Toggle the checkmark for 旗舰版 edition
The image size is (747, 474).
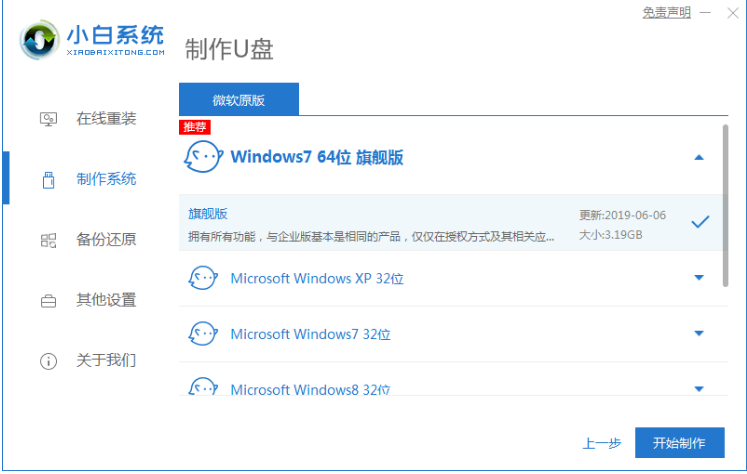(700, 222)
